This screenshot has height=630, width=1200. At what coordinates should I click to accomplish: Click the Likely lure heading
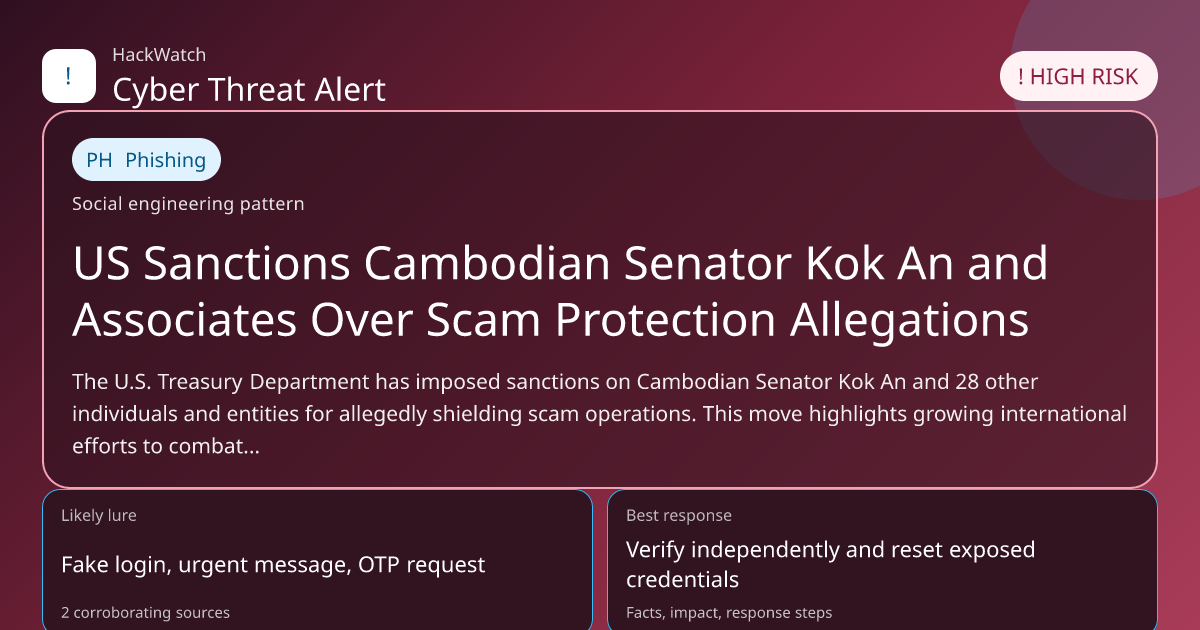pyautogui.click(x=99, y=516)
